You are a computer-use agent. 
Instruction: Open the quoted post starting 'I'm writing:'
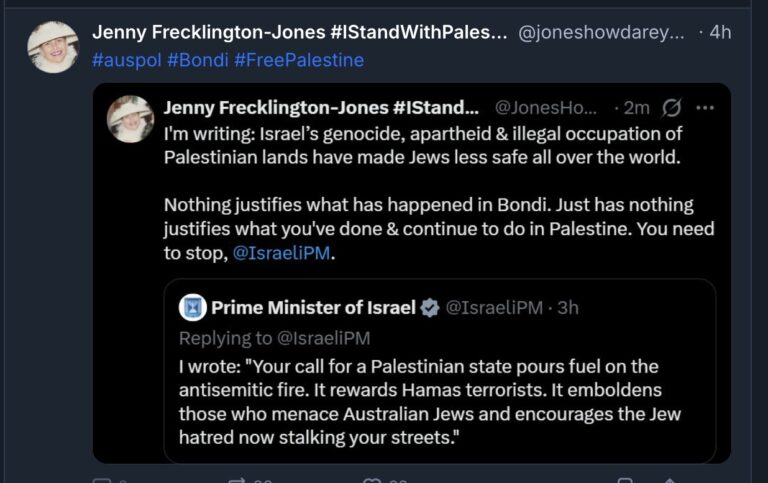click(440, 180)
